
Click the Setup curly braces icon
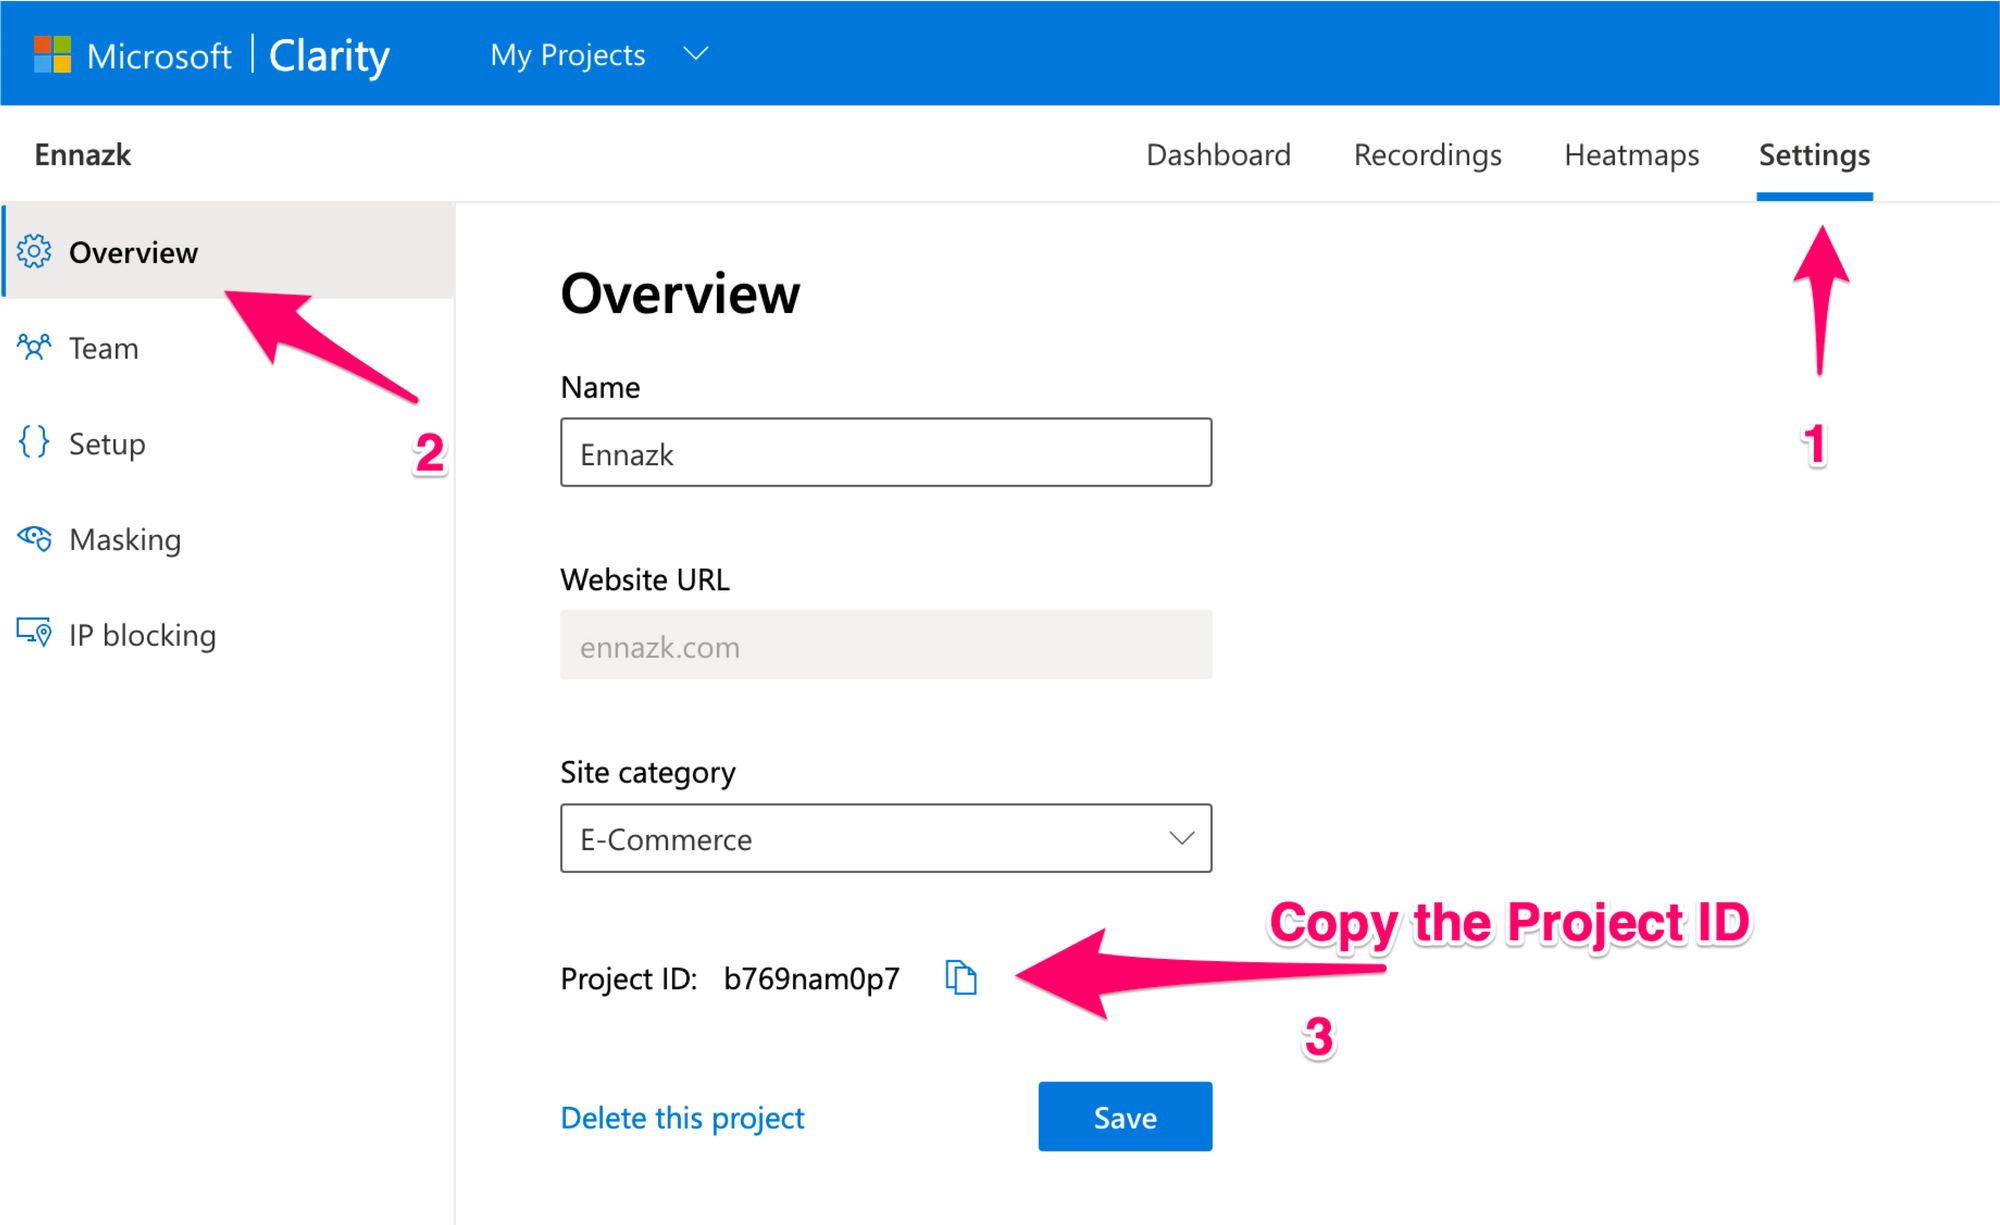coord(34,442)
